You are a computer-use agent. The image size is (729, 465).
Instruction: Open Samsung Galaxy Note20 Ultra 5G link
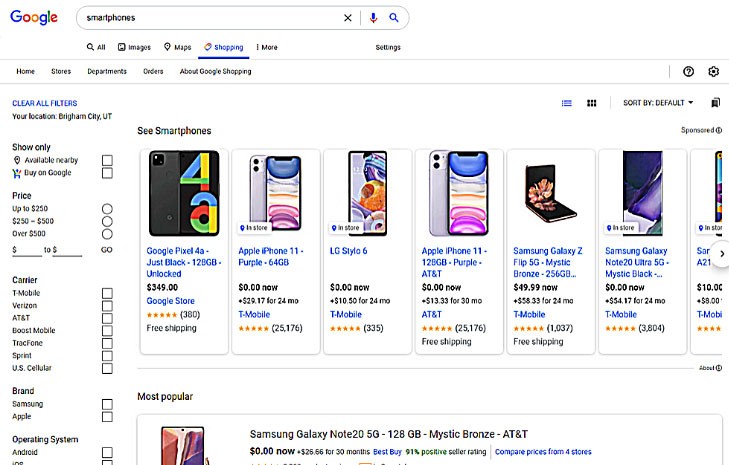click(x=637, y=262)
